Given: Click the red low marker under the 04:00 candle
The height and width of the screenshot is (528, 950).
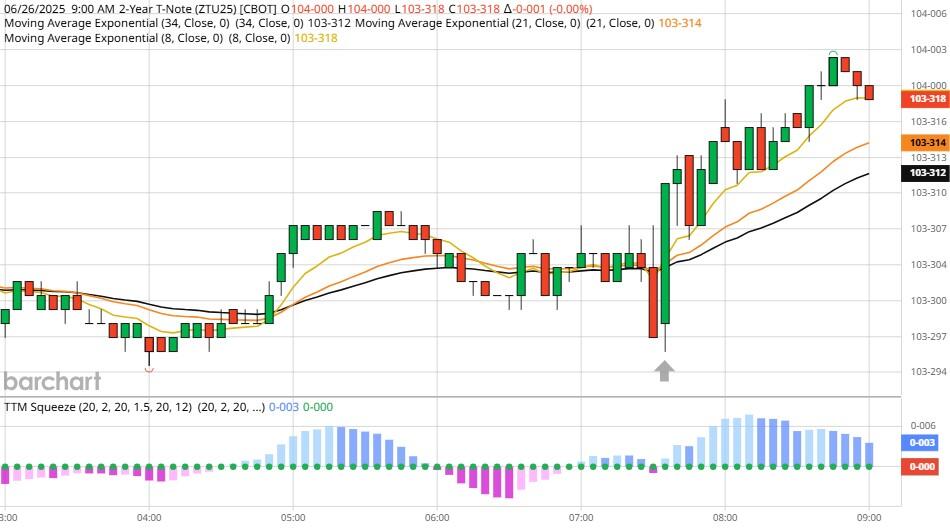Looking at the screenshot, I should pyautogui.click(x=149, y=369).
